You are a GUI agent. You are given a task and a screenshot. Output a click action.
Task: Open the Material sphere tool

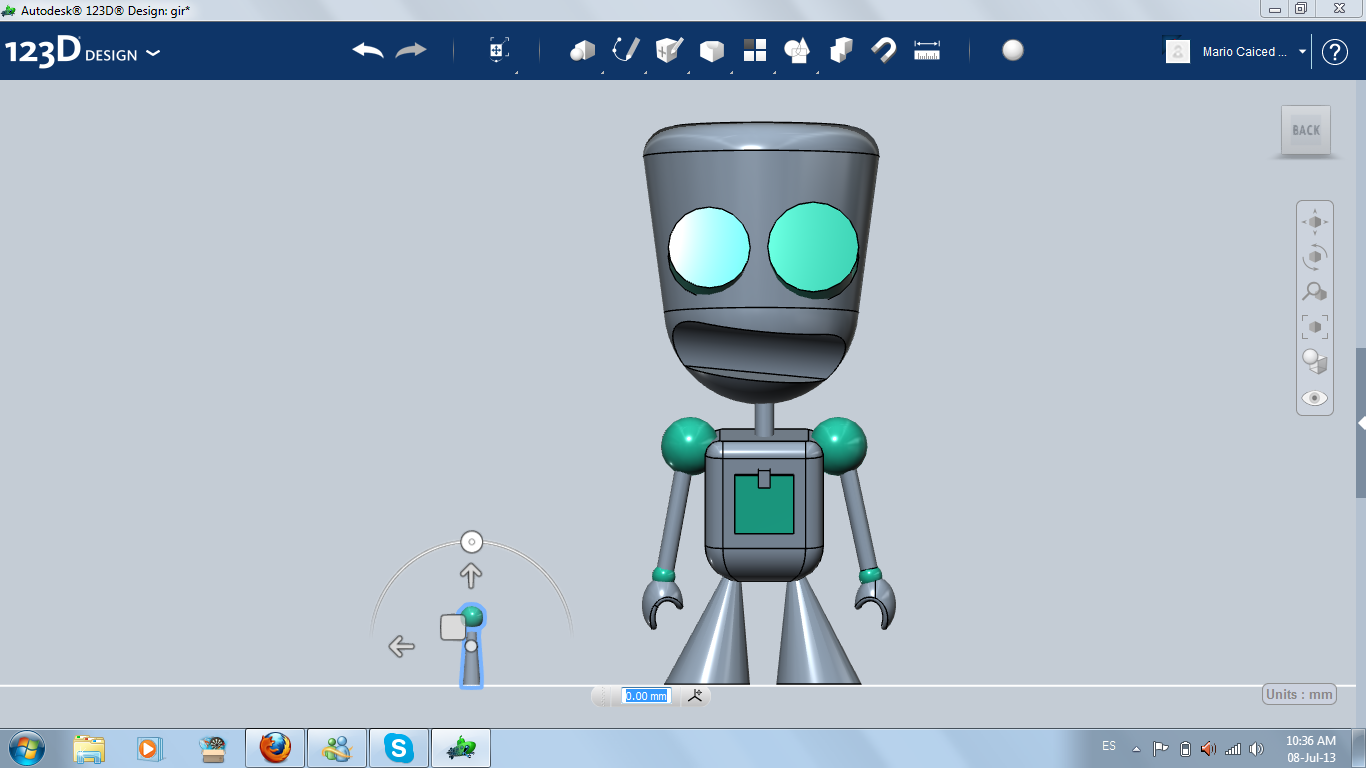(x=1013, y=50)
